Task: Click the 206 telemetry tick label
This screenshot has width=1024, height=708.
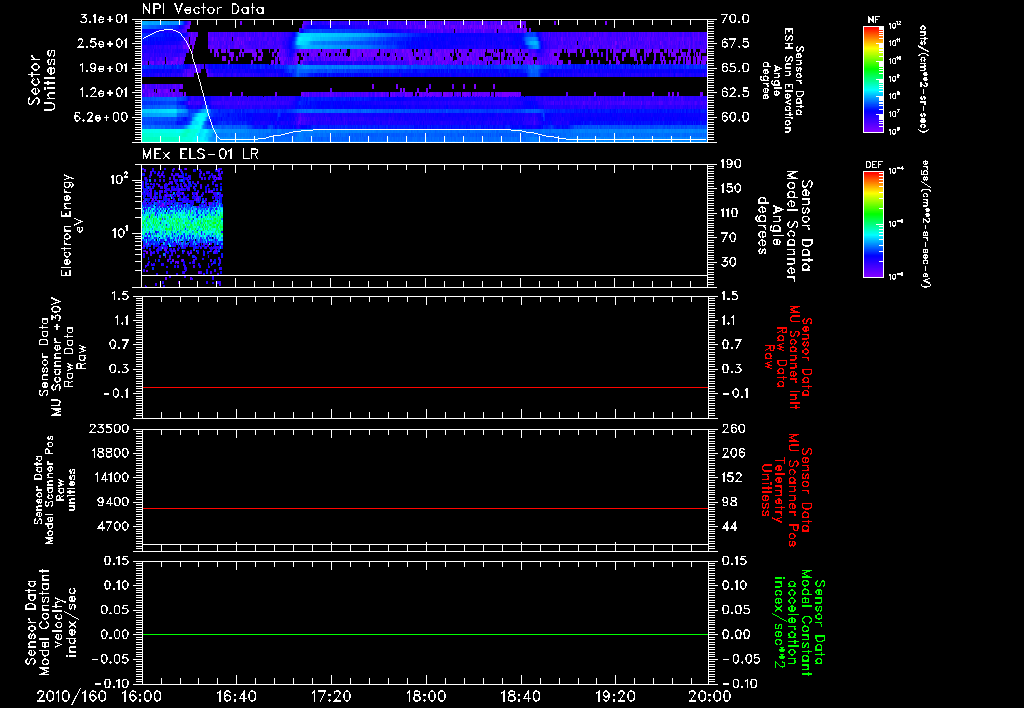Action: tap(732, 453)
